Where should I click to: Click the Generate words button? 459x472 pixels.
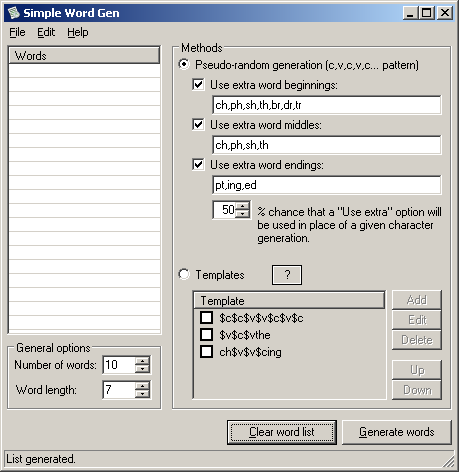point(397,432)
